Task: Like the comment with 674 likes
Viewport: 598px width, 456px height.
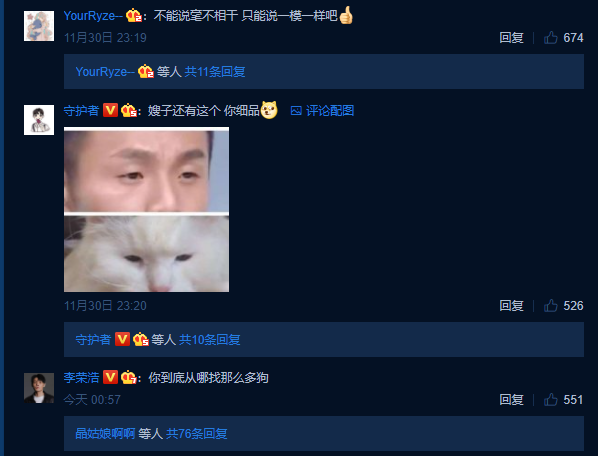Action: [551, 38]
